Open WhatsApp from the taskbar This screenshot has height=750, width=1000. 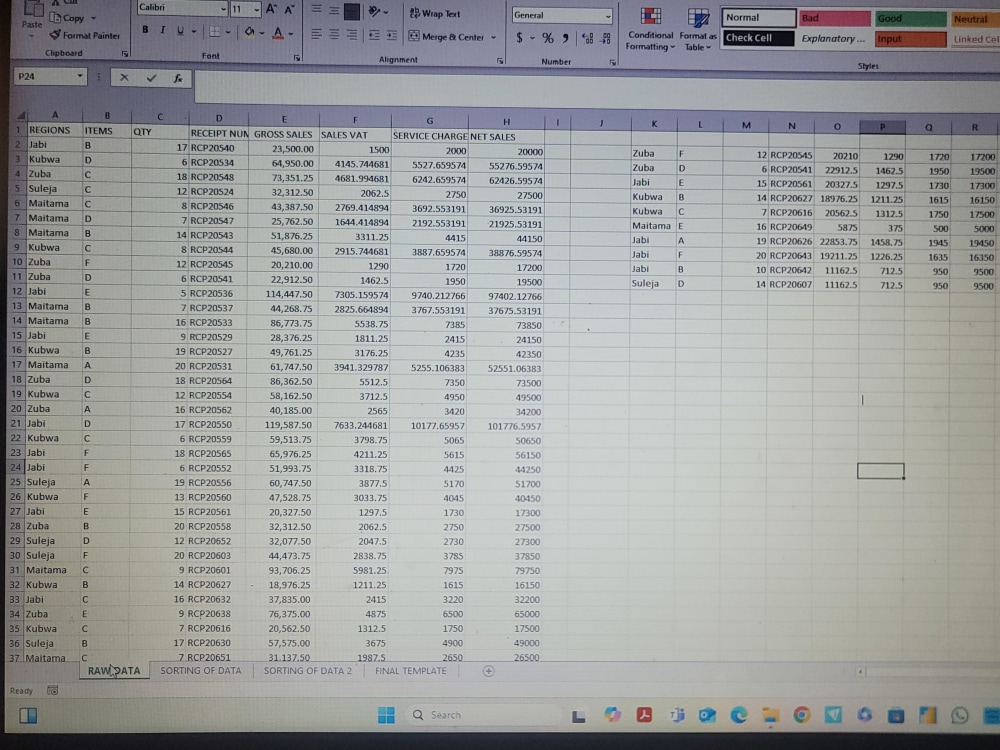[959, 716]
